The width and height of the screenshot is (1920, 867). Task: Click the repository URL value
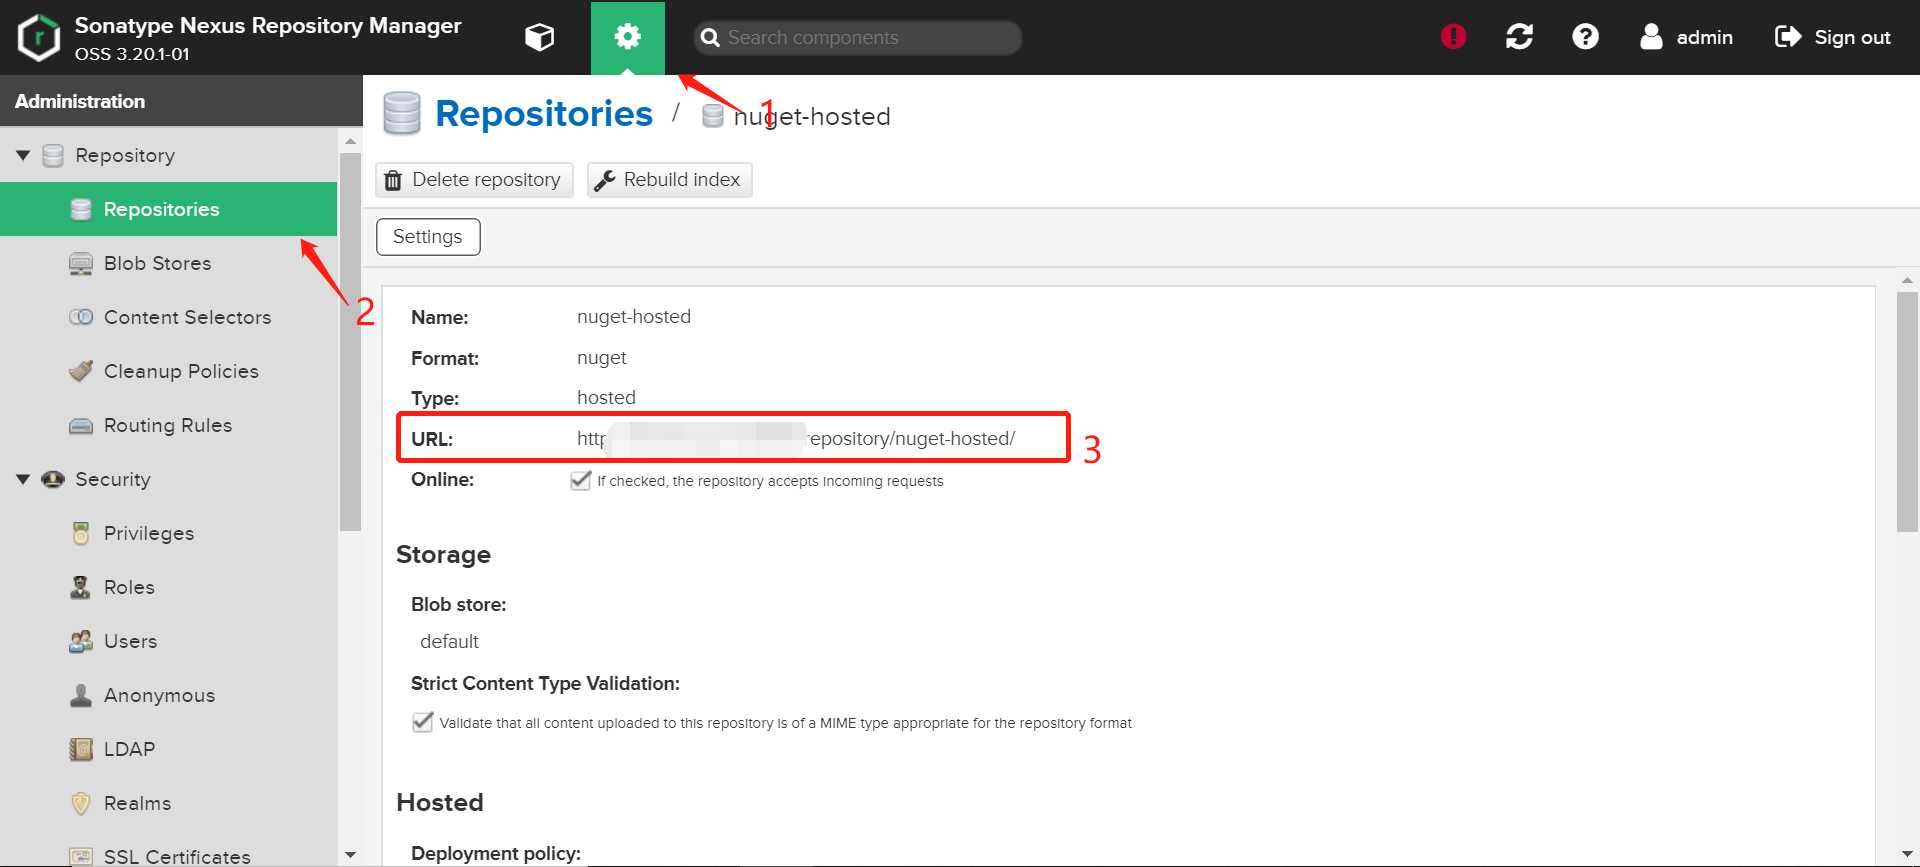pyautogui.click(x=796, y=438)
